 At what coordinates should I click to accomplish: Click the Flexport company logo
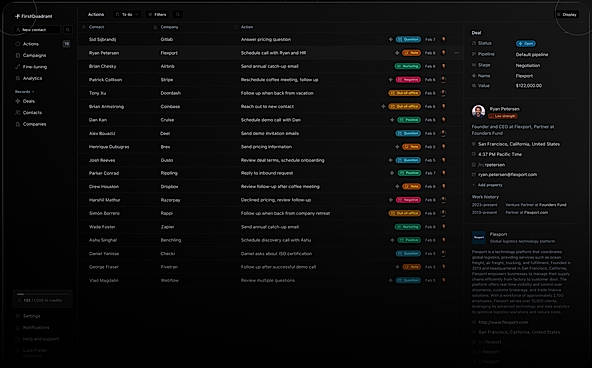(479, 237)
